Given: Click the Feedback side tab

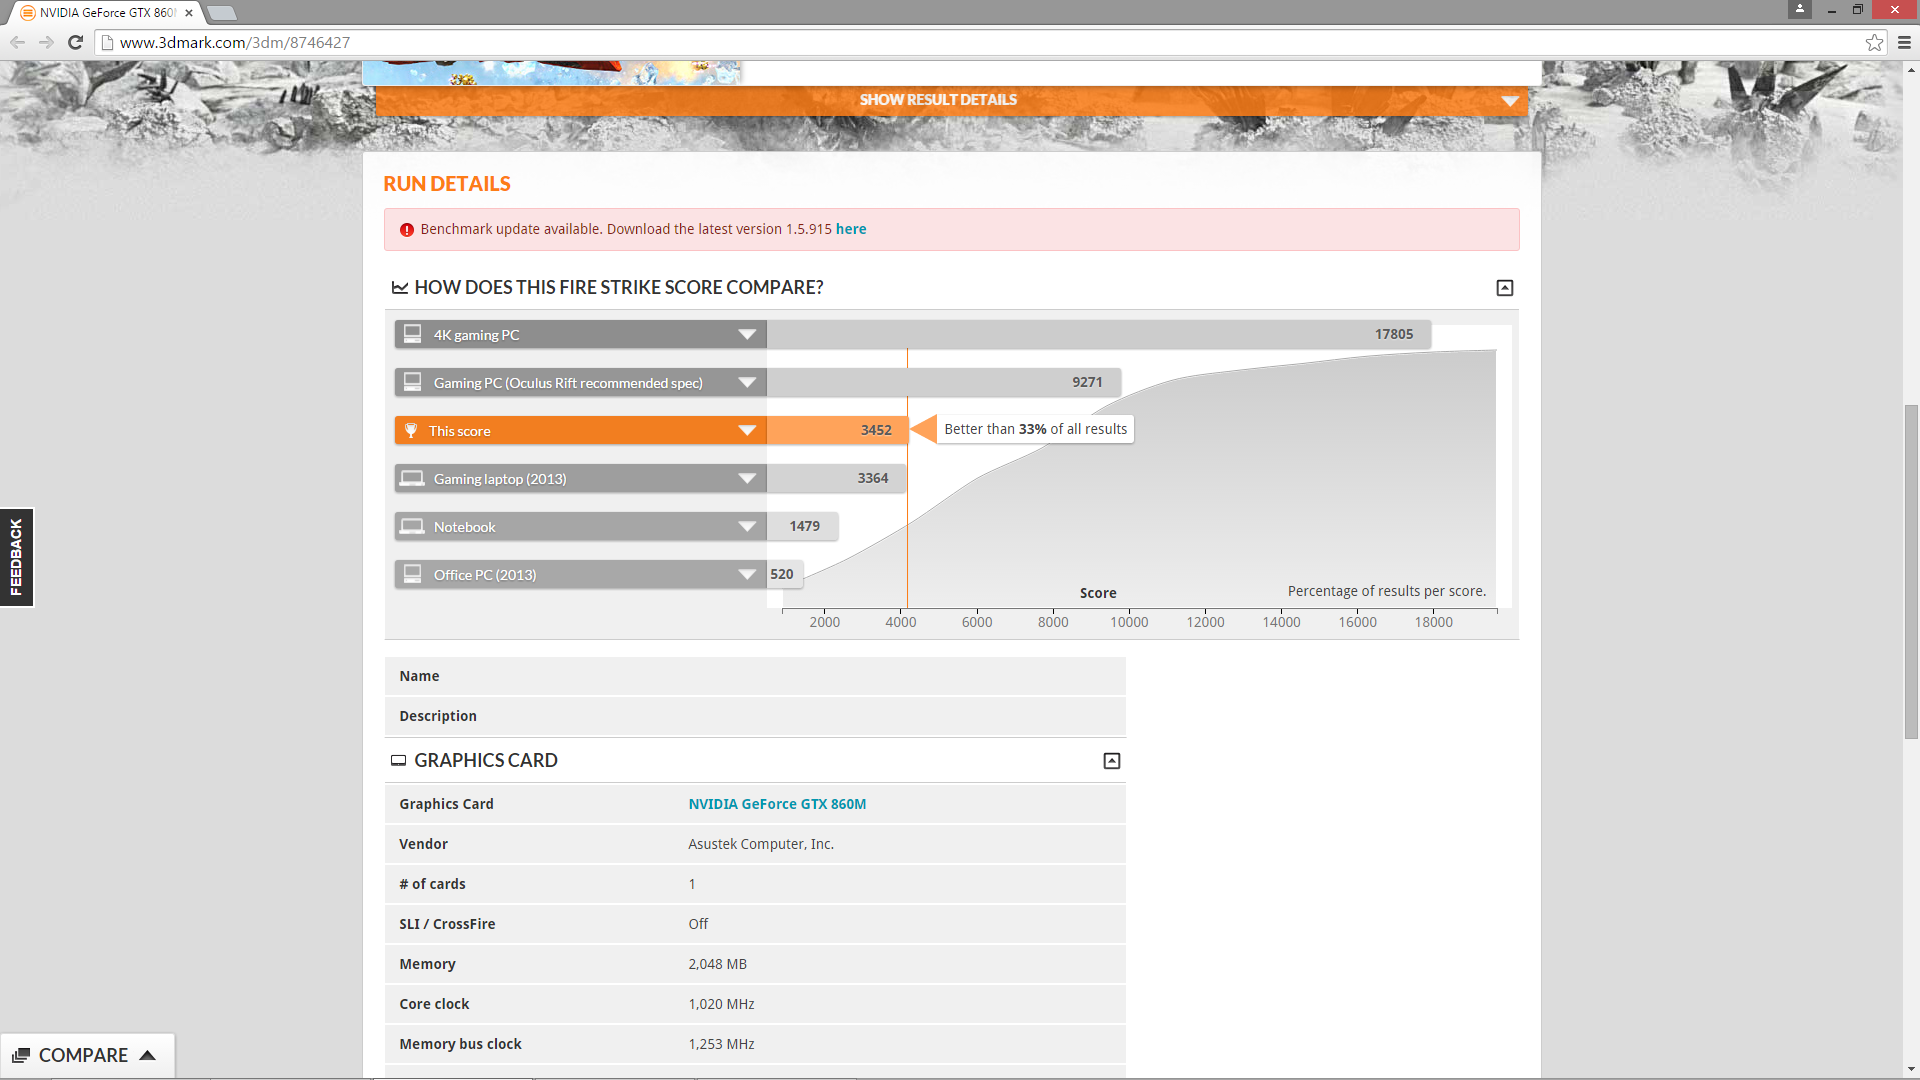Looking at the screenshot, I should (16, 557).
